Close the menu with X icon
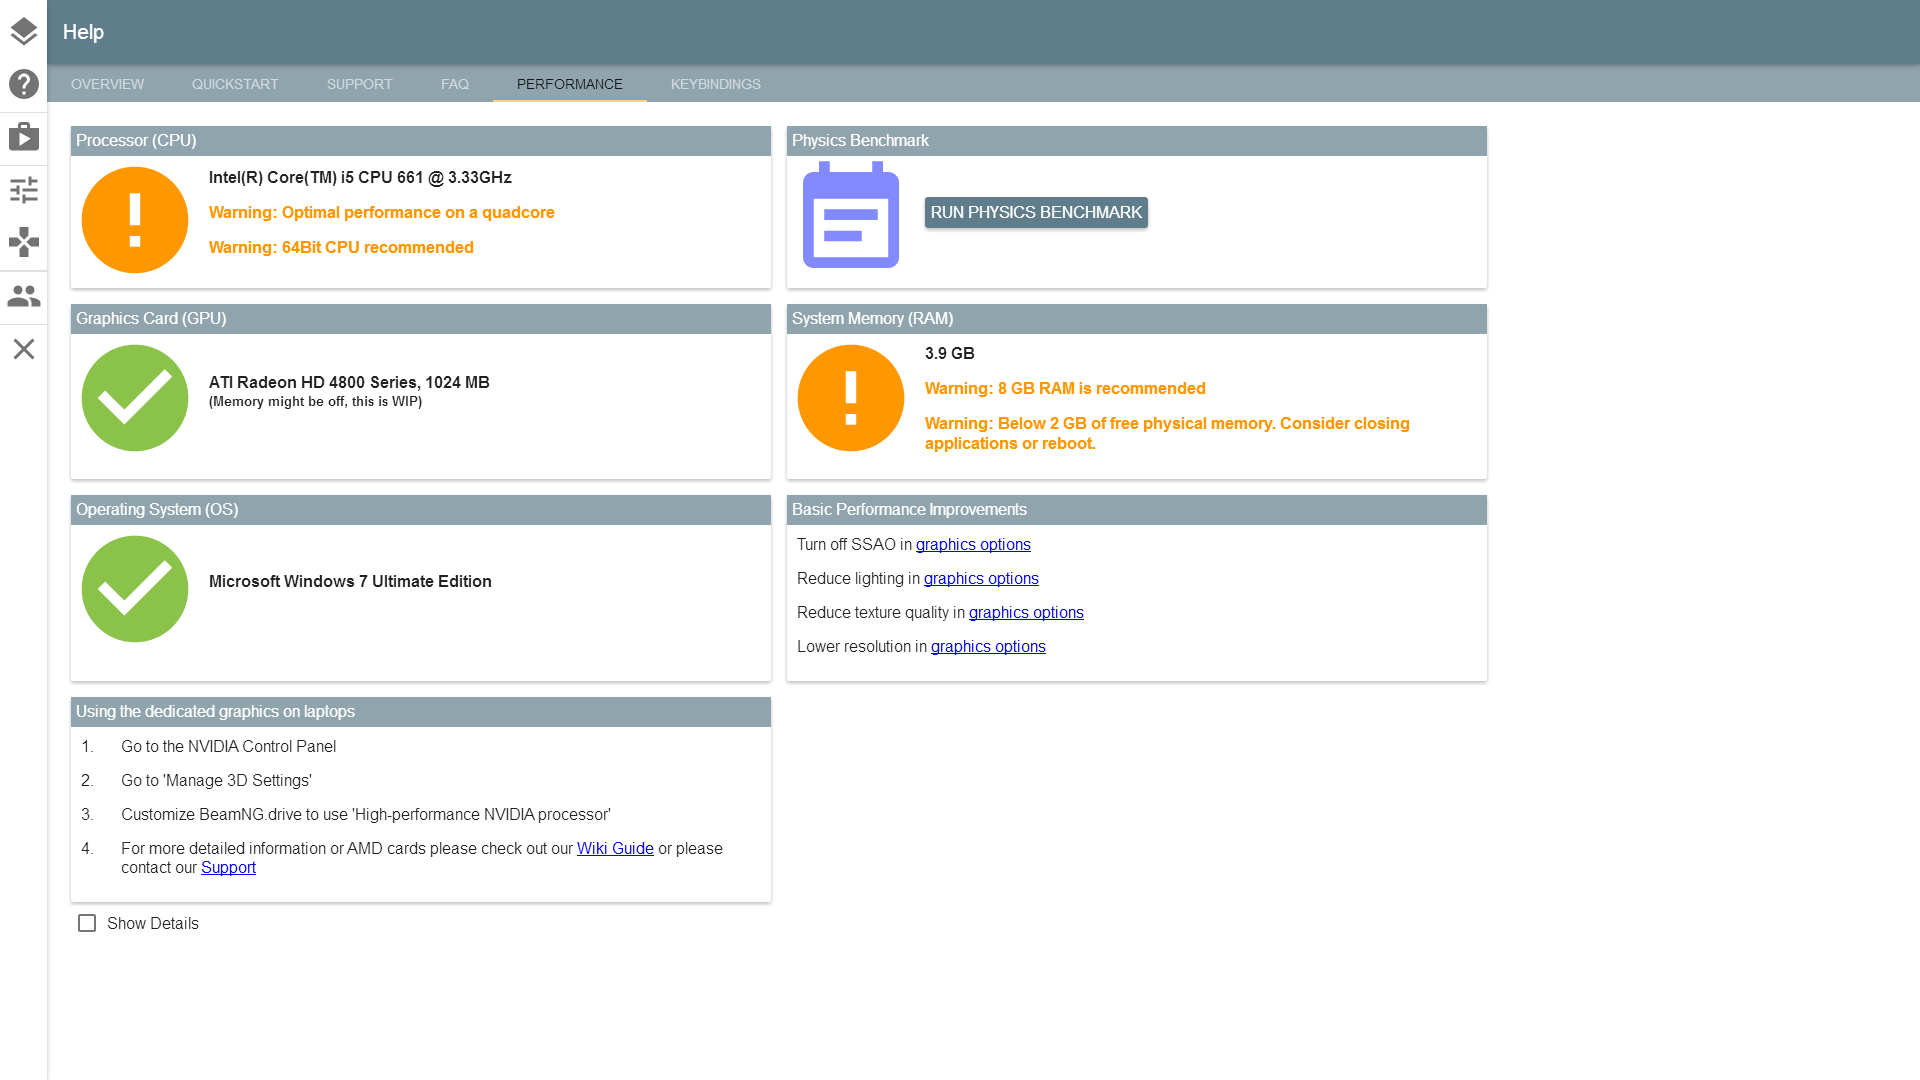Image resolution: width=1920 pixels, height=1080 pixels. tap(23, 349)
